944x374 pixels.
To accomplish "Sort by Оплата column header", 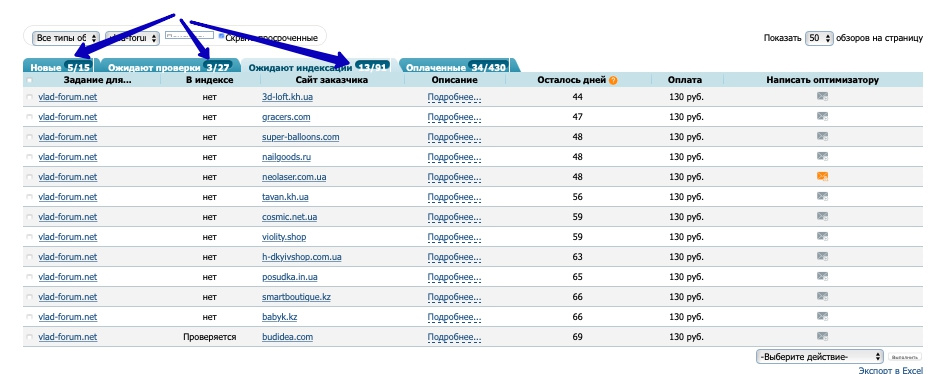I will (685, 80).
